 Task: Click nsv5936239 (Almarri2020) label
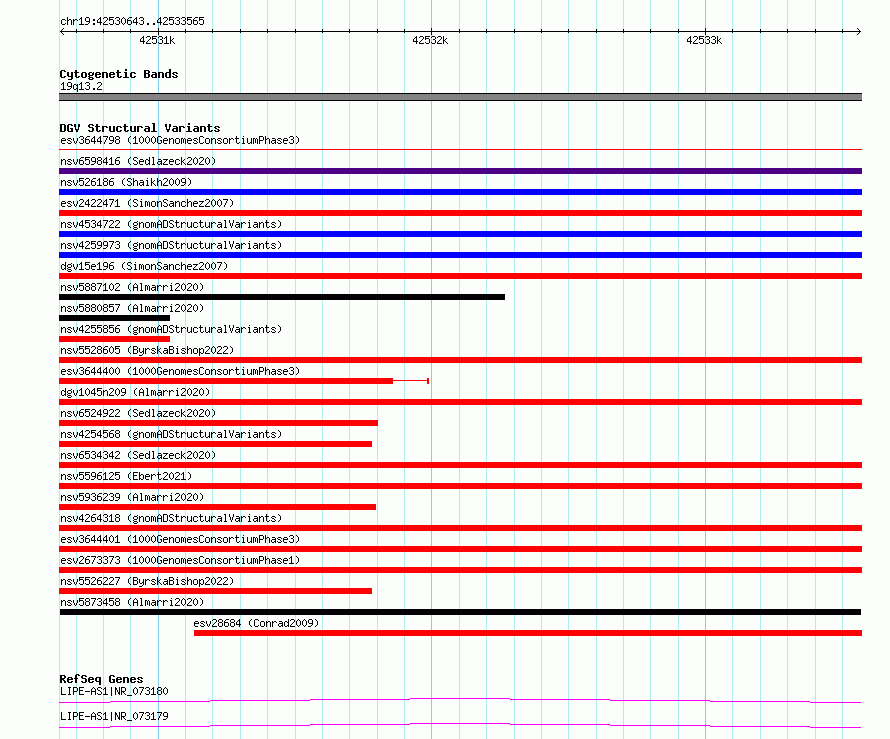point(132,497)
